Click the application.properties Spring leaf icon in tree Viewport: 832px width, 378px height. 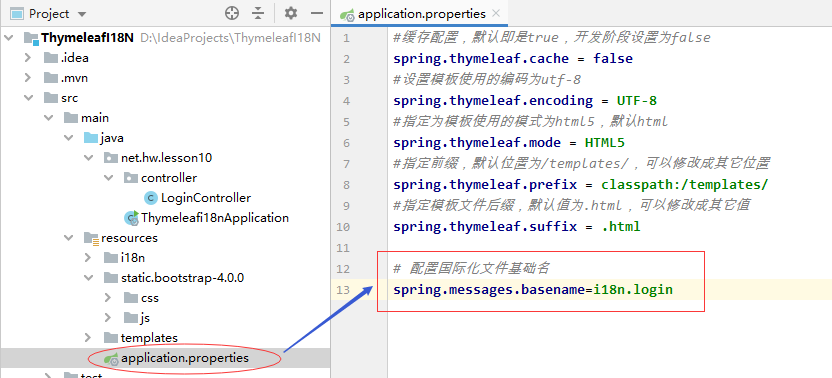[111, 358]
